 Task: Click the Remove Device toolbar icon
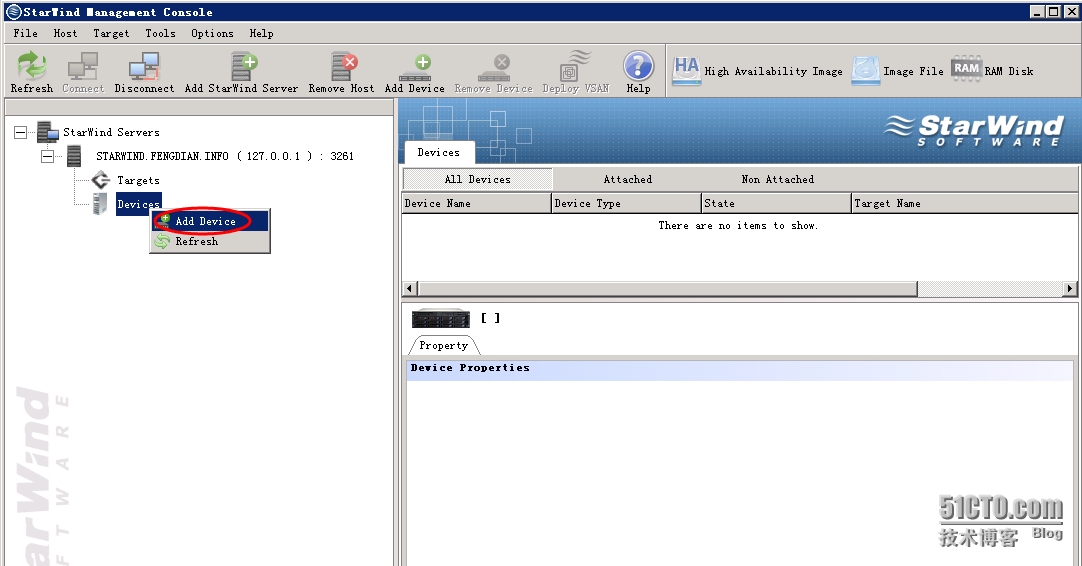click(x=494, y=68)
